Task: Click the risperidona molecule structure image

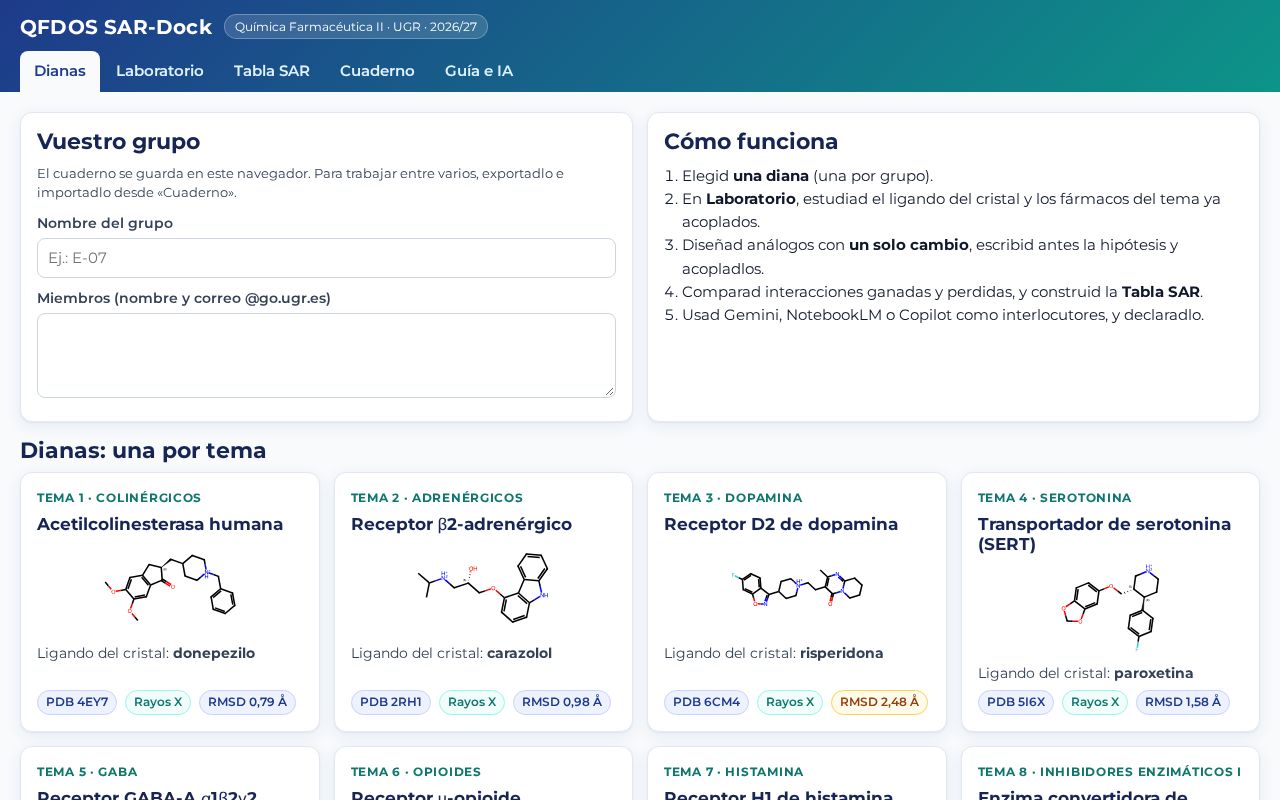Action: [x=797, y=589]
